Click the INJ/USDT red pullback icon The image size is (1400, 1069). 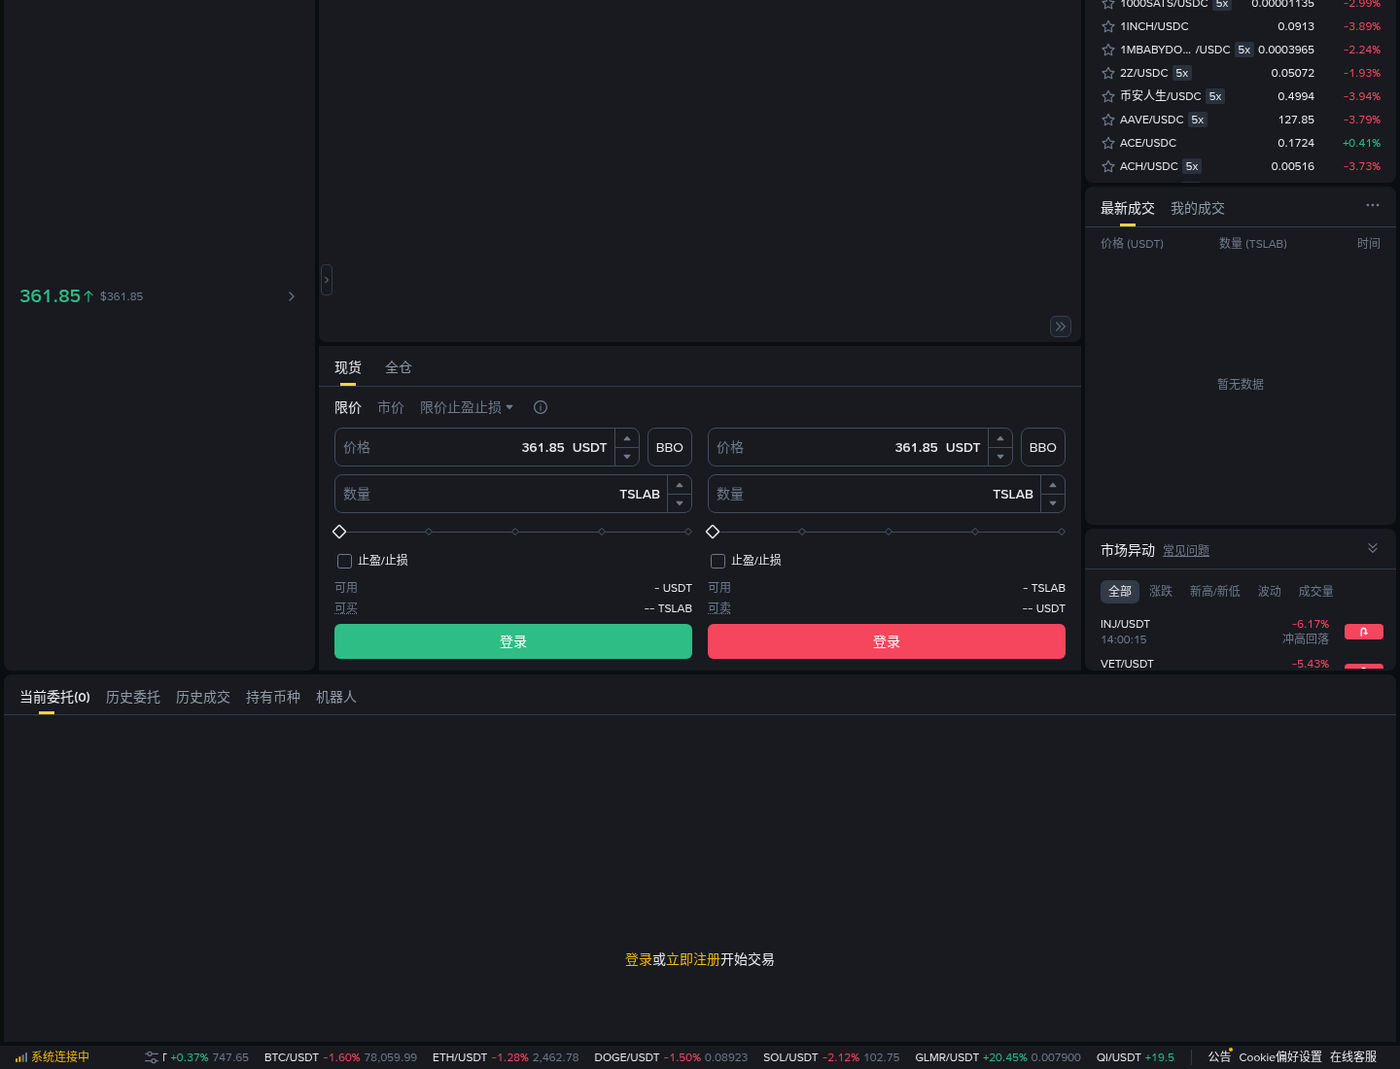pos(1364,632)
